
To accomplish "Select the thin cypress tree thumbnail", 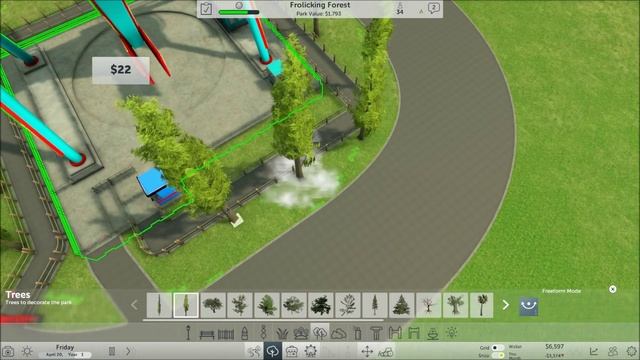I will coord(159,305).
